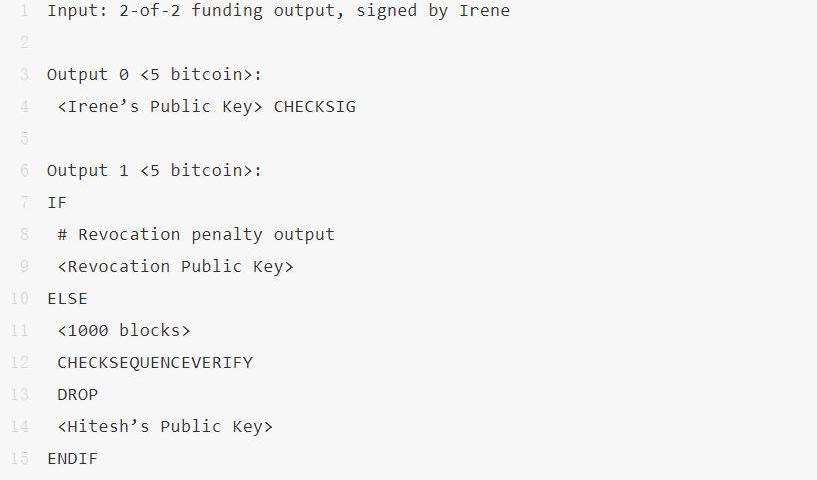Click the IF keyword on line 7

click(57, 202)
